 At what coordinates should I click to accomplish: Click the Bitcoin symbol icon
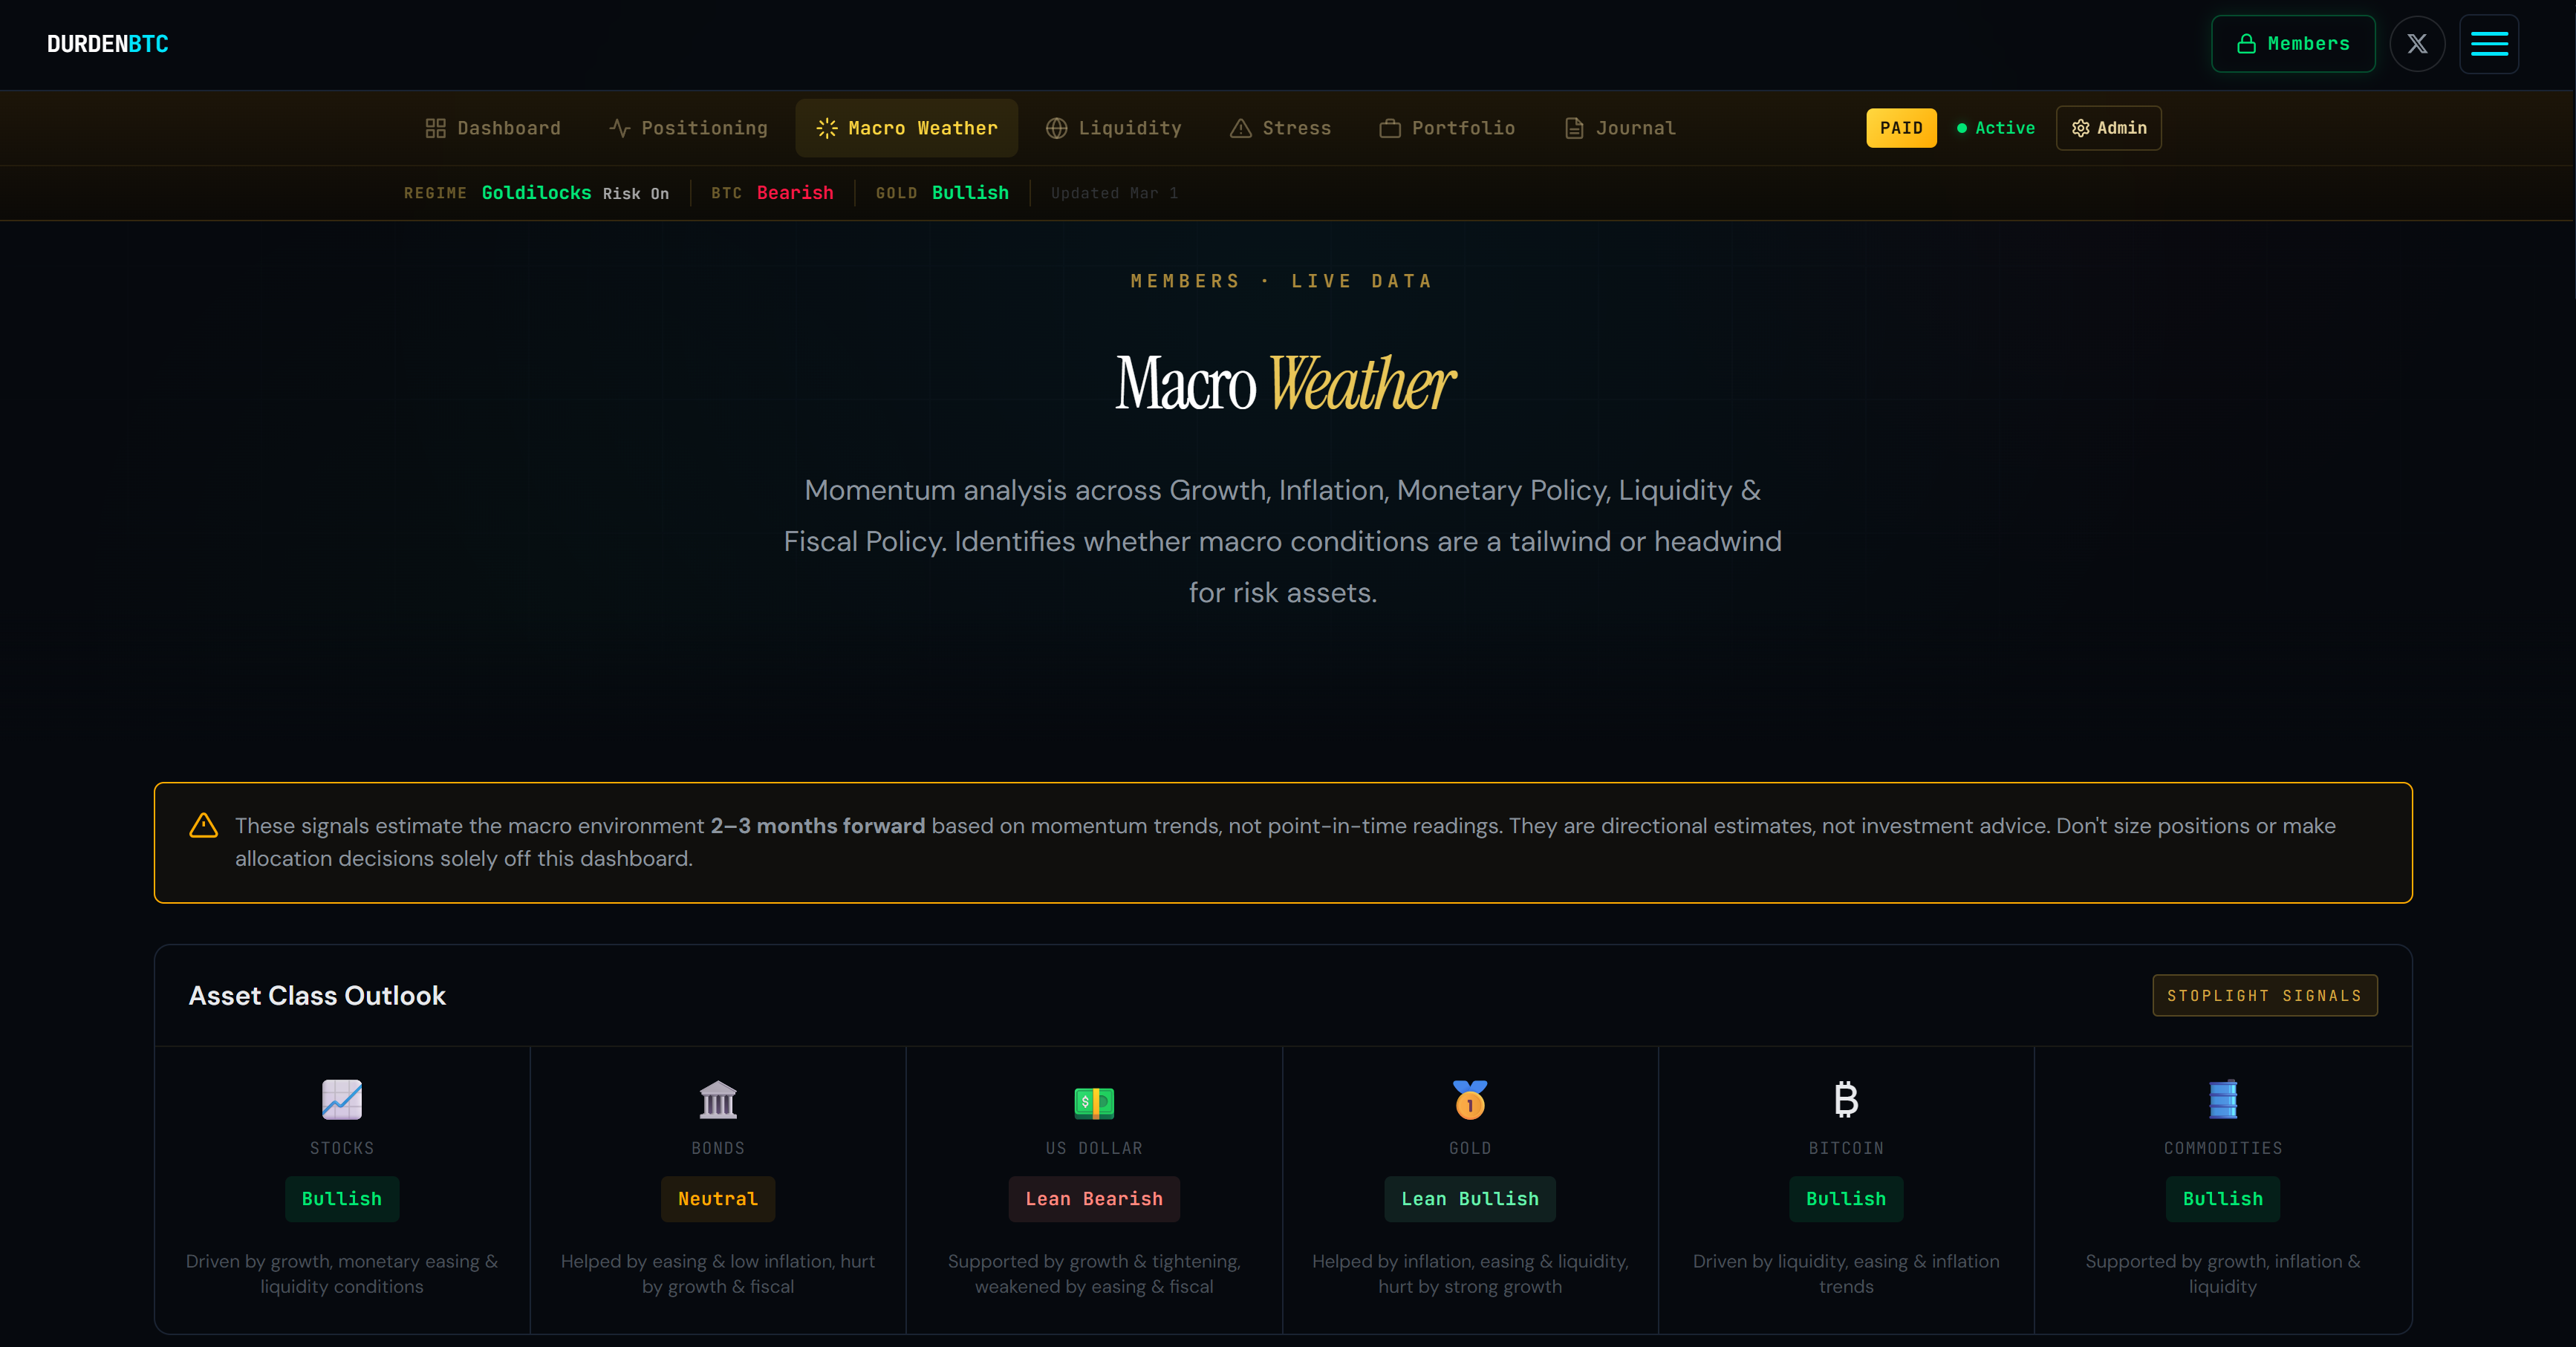1846,1099
